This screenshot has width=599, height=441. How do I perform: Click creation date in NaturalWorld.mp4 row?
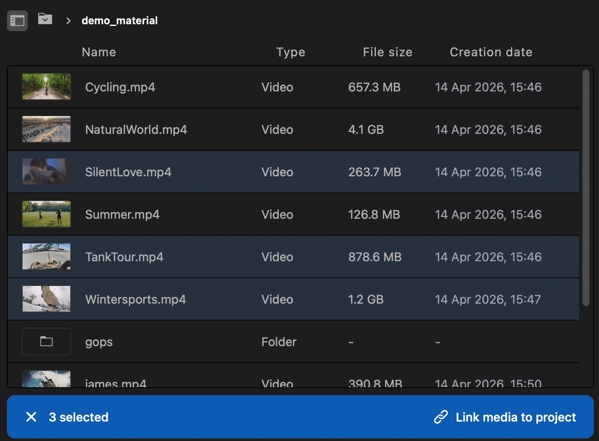pyautogui.click(x=488, y=130)
